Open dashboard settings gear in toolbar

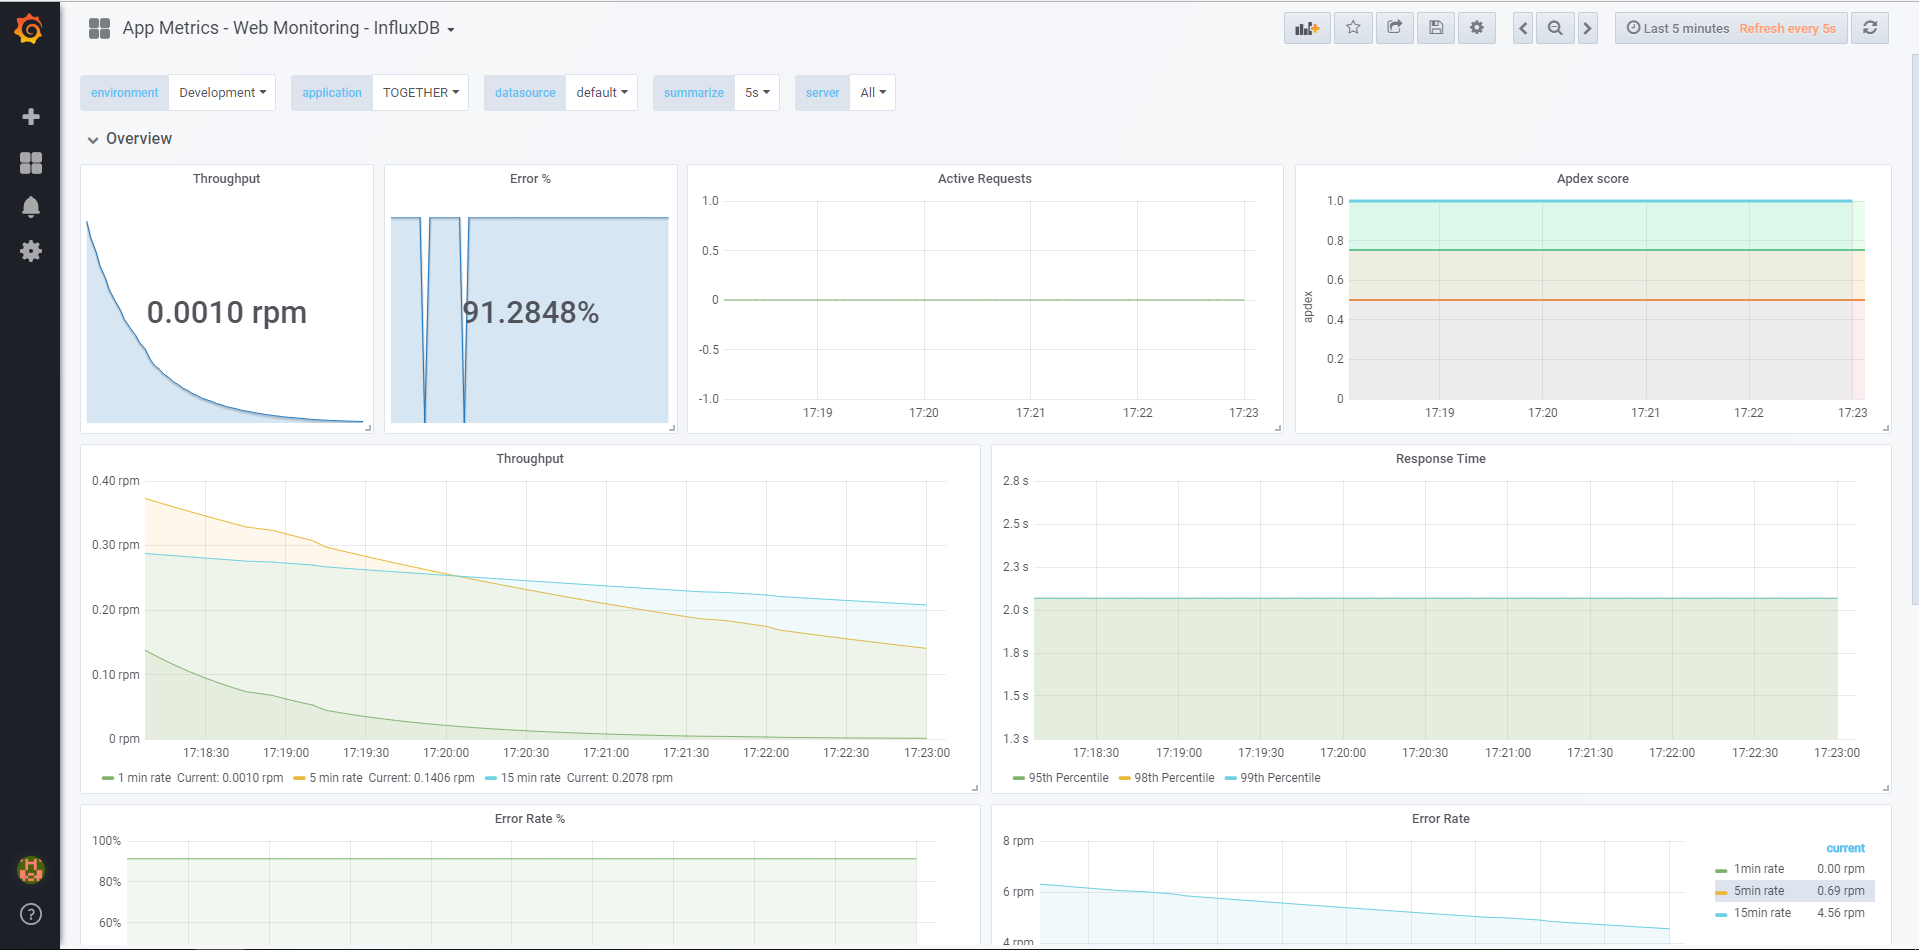tap(1477, 28)
